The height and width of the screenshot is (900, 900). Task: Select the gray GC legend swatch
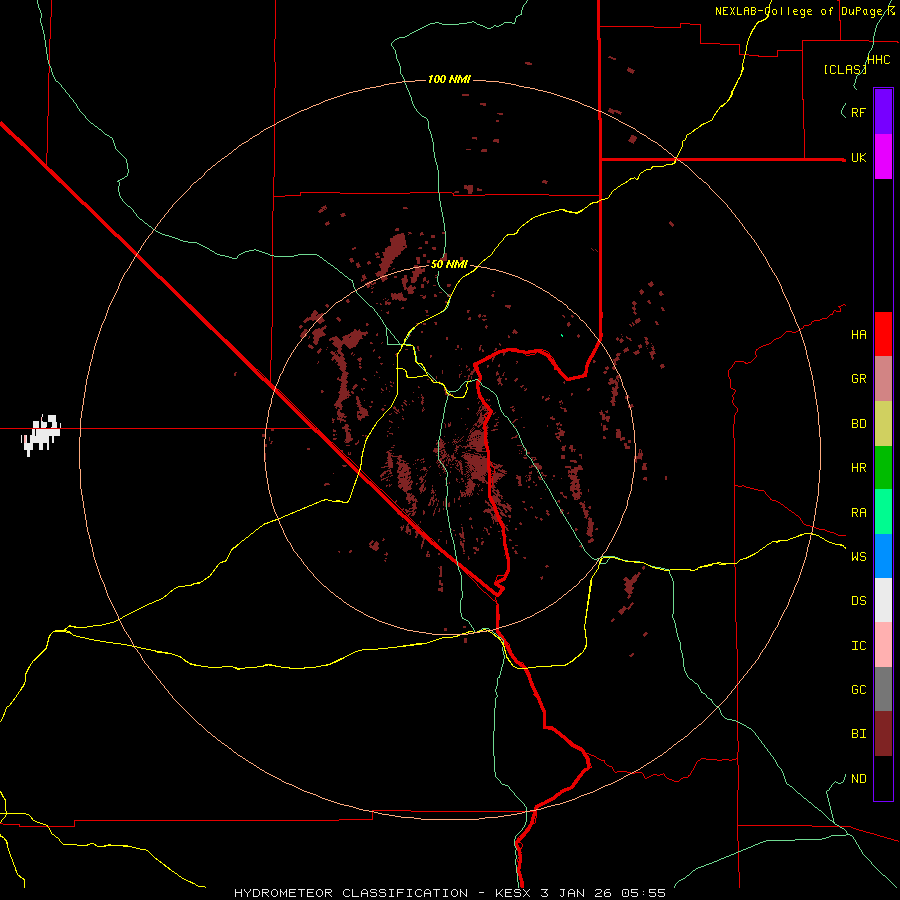coord(883,689)
